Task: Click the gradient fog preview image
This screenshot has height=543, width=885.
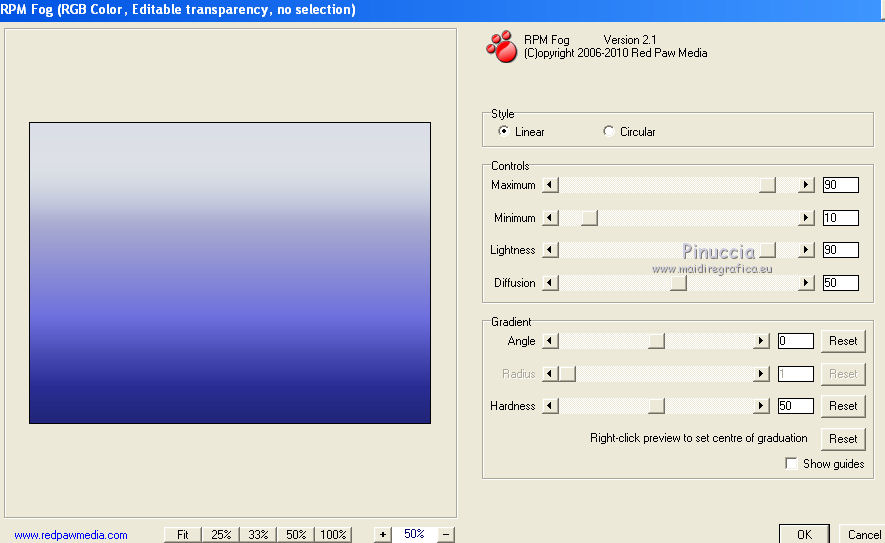Action: coord(230,273)
